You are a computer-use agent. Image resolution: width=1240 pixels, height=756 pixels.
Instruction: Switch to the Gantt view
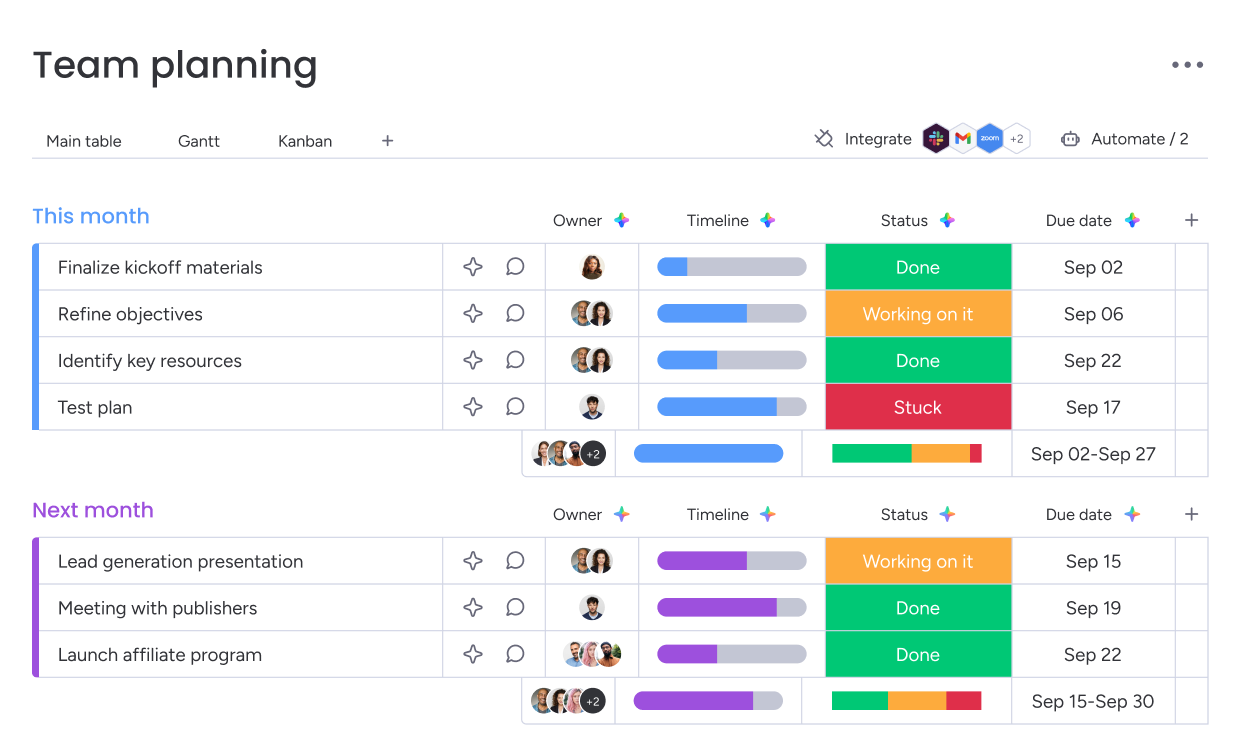tap(199, 141)
